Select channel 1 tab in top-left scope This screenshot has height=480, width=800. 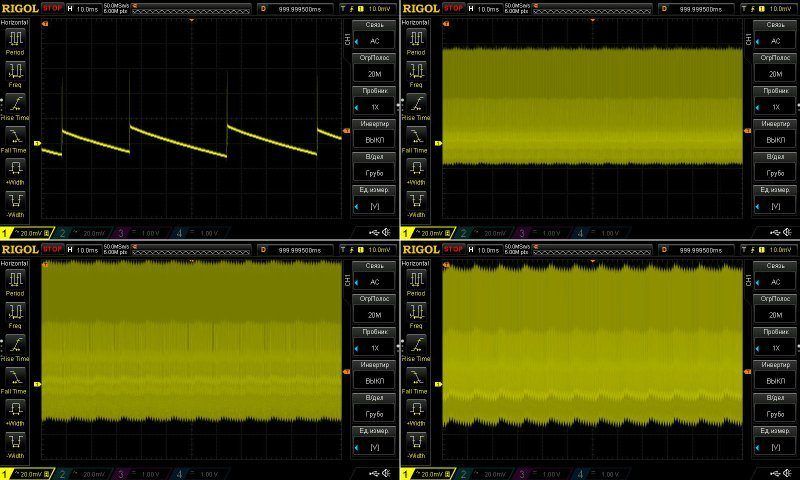coord(23,233)
